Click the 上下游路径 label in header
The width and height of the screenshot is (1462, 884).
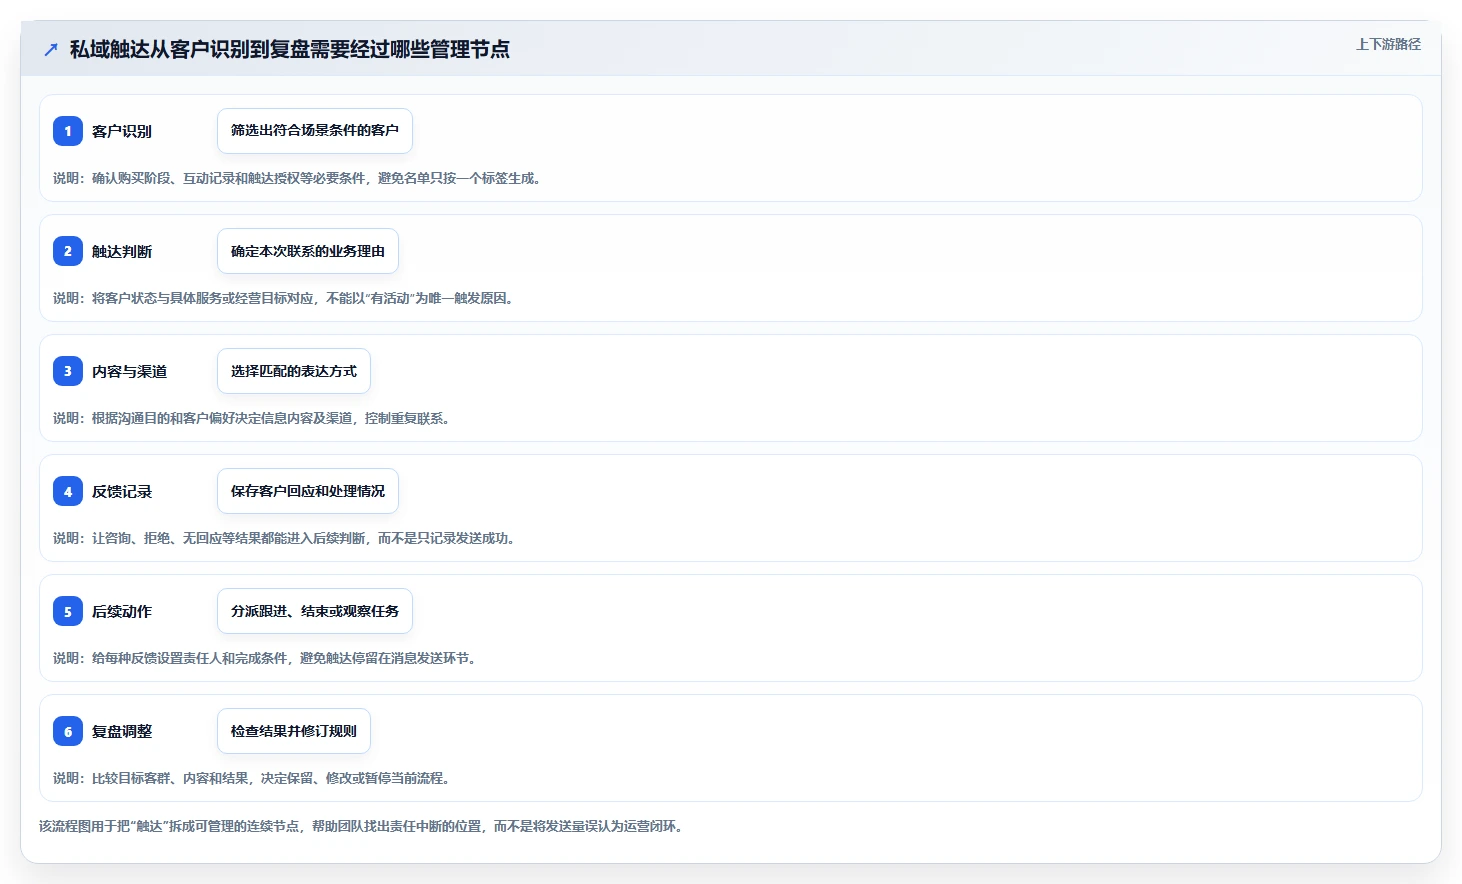[x=1388, y=44]
